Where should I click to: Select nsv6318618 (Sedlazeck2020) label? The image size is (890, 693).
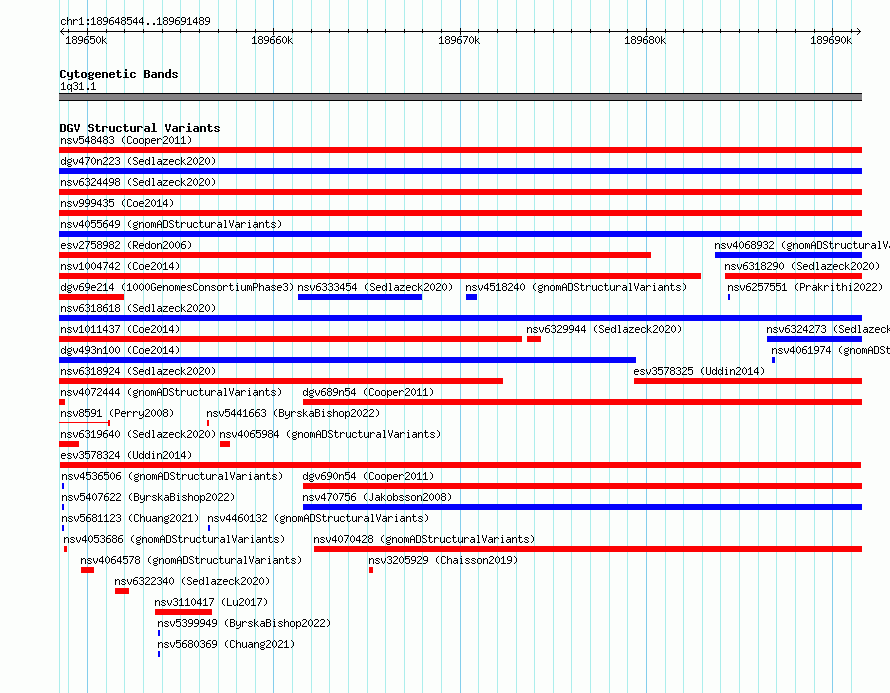click(x=138, y=308)
